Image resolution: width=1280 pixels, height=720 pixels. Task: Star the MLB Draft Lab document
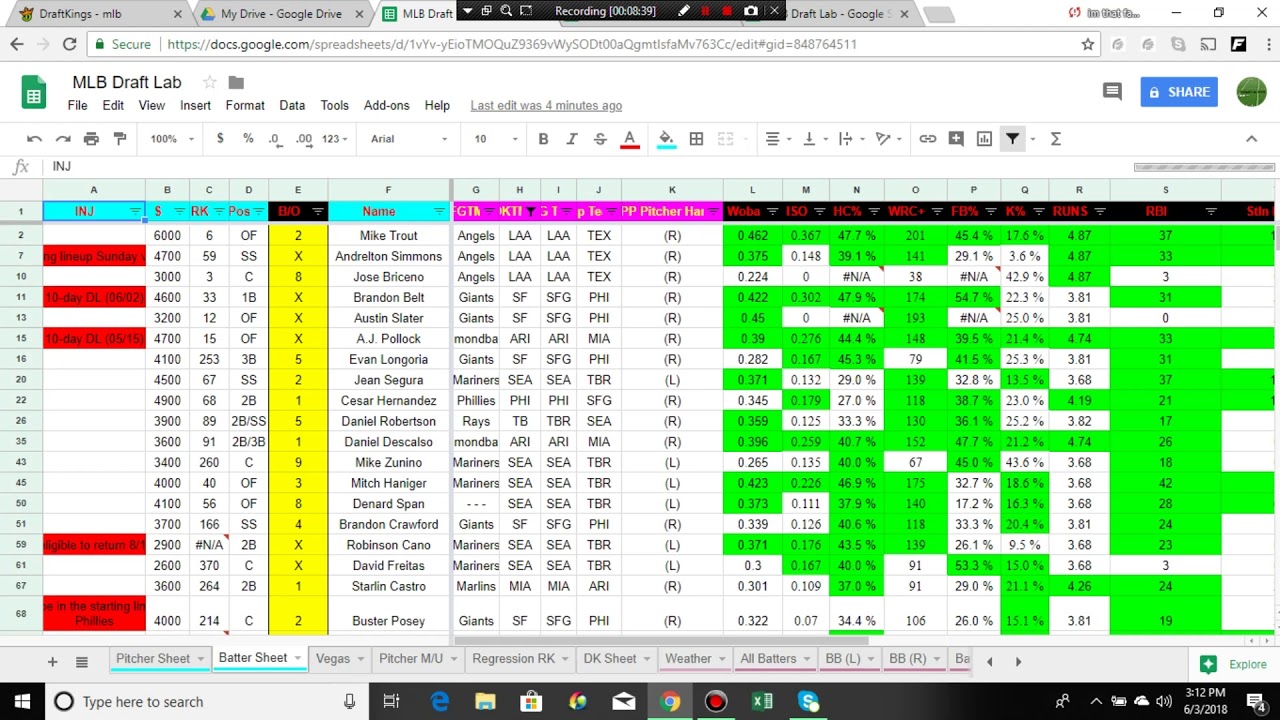point(209,82)
